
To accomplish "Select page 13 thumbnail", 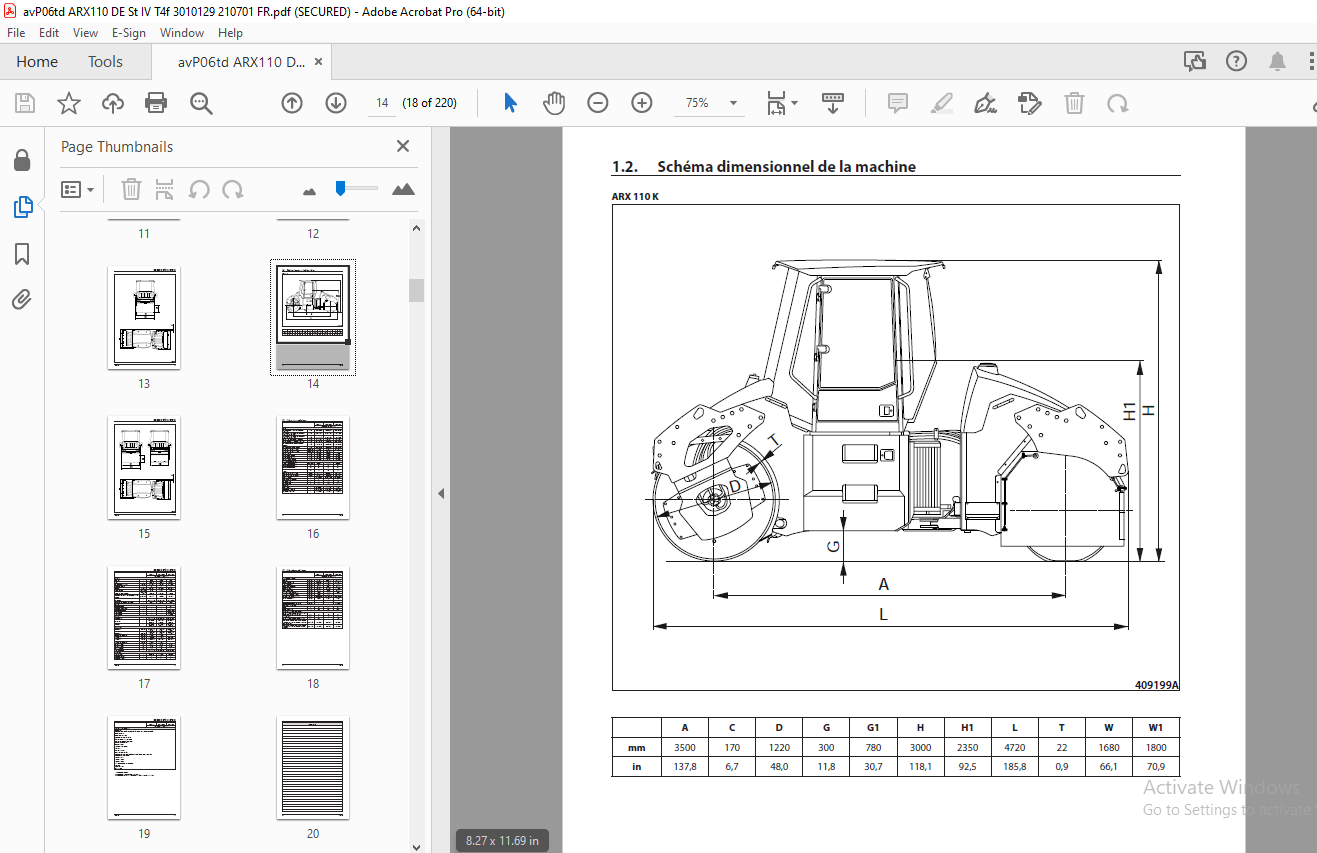I will point(144,318).
